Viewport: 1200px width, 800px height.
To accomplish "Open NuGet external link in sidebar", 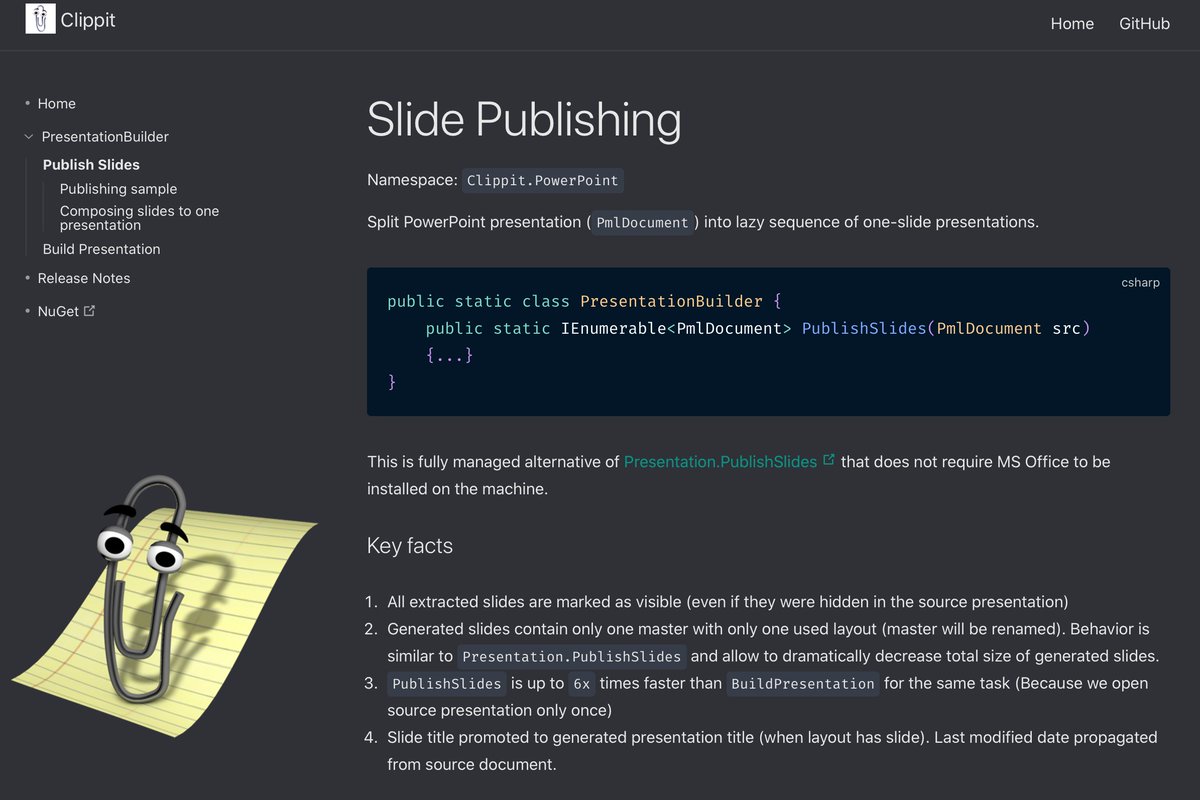I will [66, 311].
